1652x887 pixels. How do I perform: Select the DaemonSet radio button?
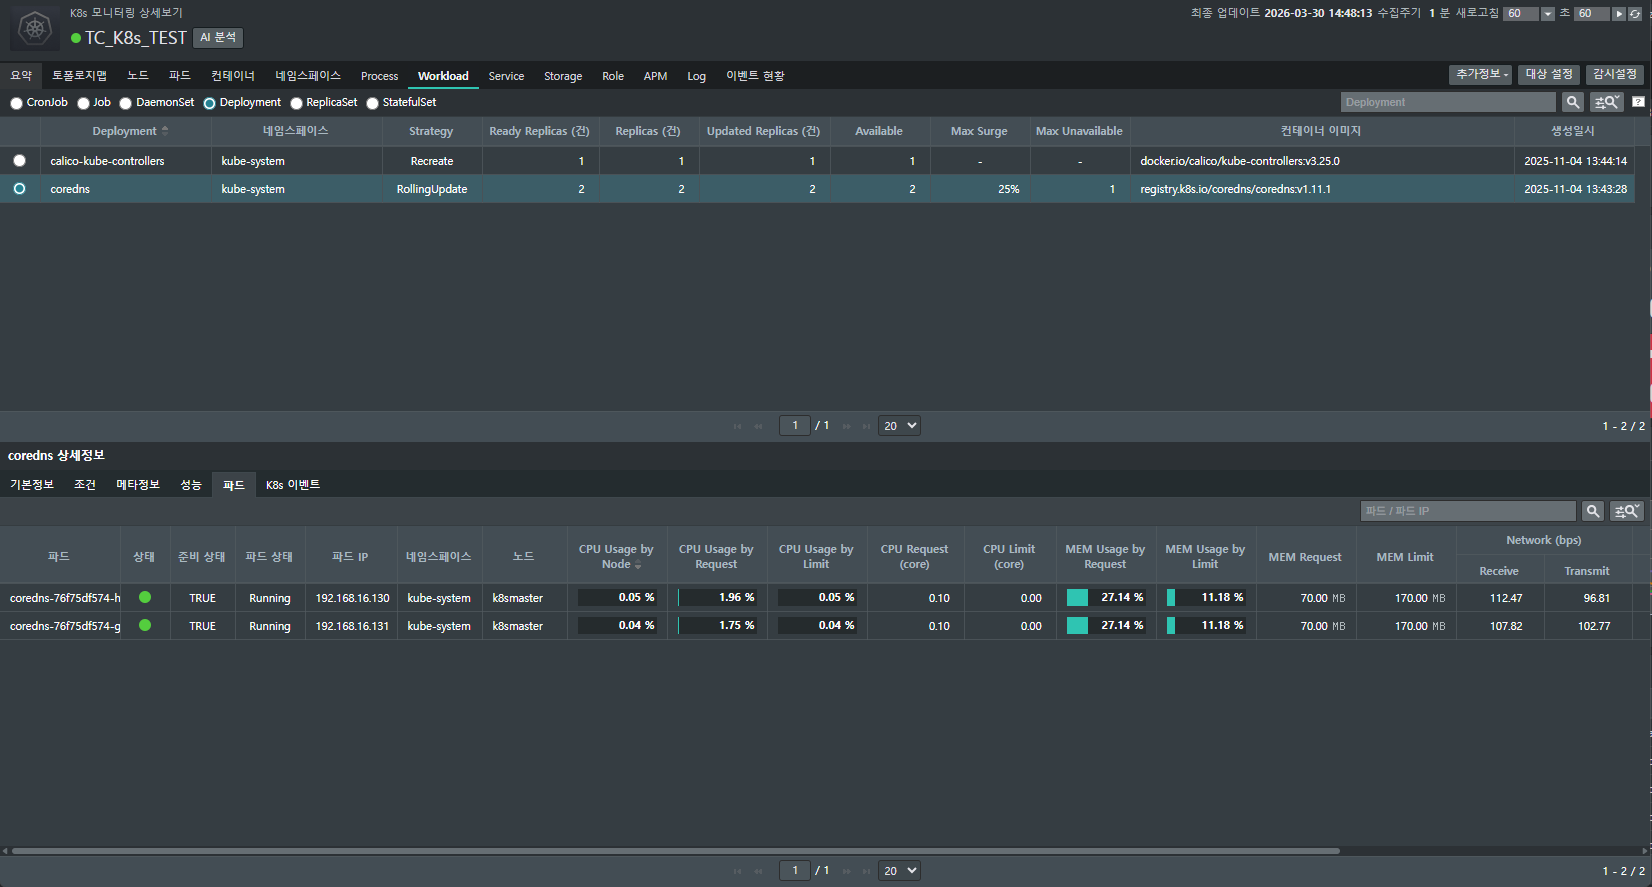pos(126,103)
